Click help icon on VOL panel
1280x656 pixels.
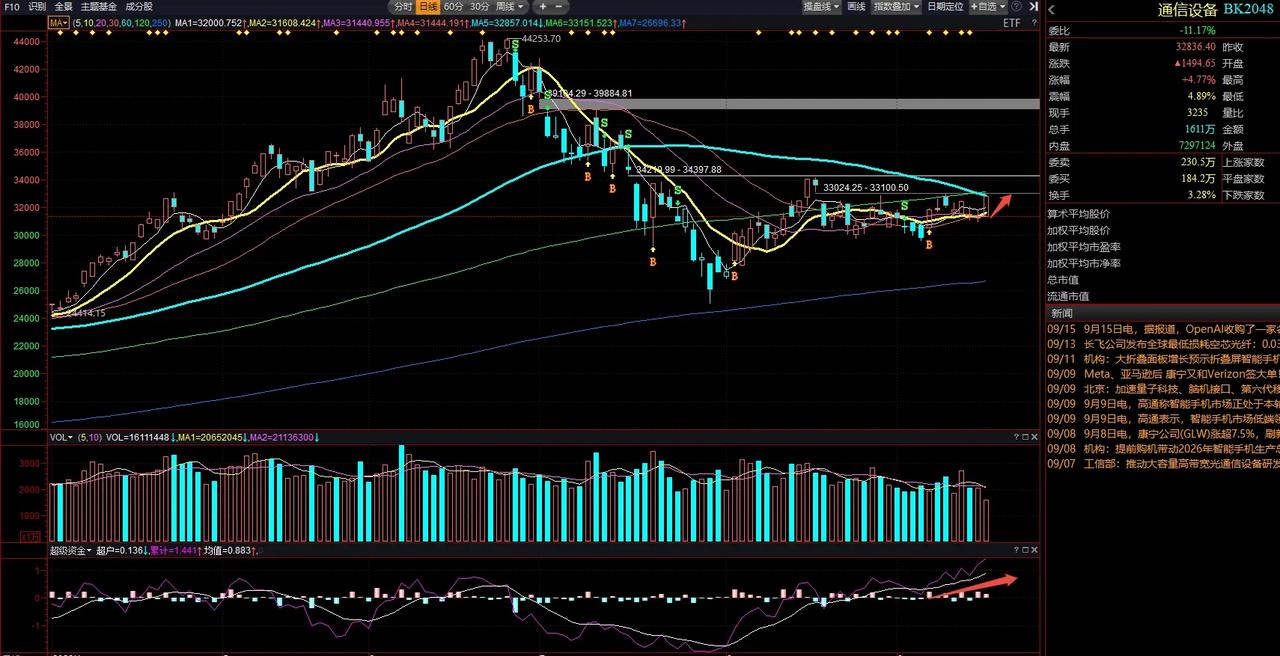1015,437
